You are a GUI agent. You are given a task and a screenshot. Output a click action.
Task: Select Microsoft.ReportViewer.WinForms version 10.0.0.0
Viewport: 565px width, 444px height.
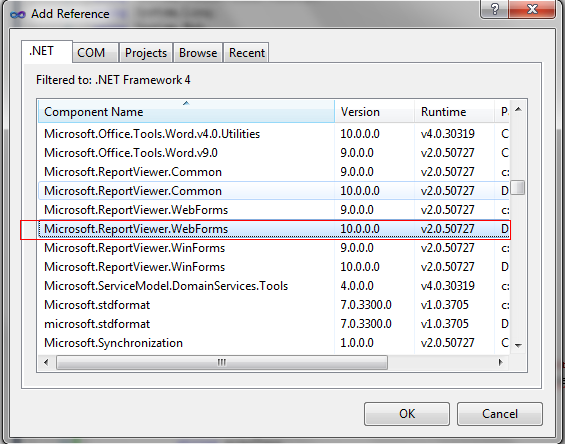click(274, 267)
